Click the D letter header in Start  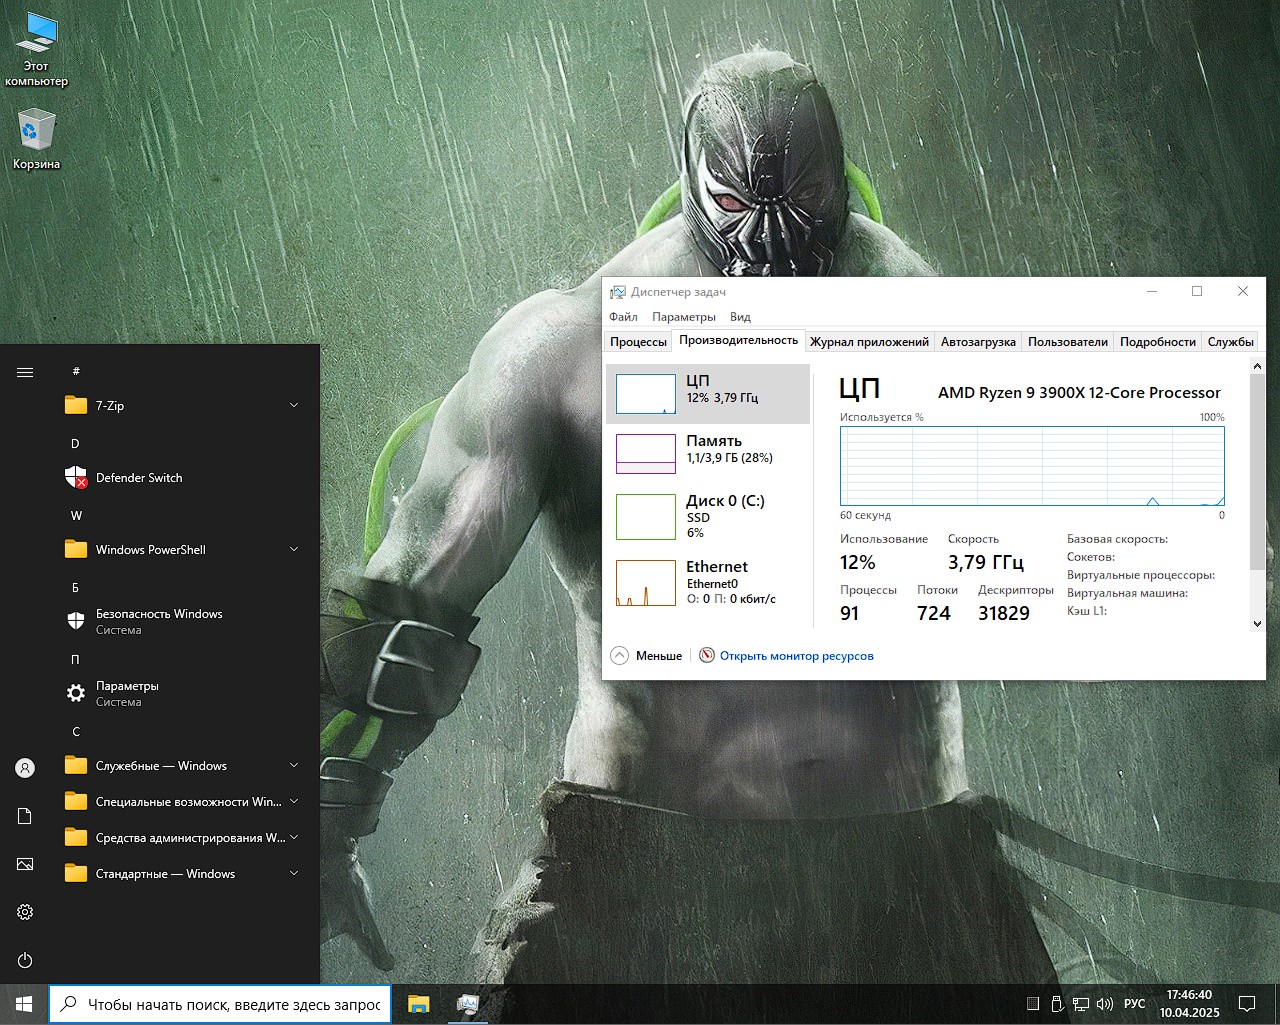tap(75, 443)
